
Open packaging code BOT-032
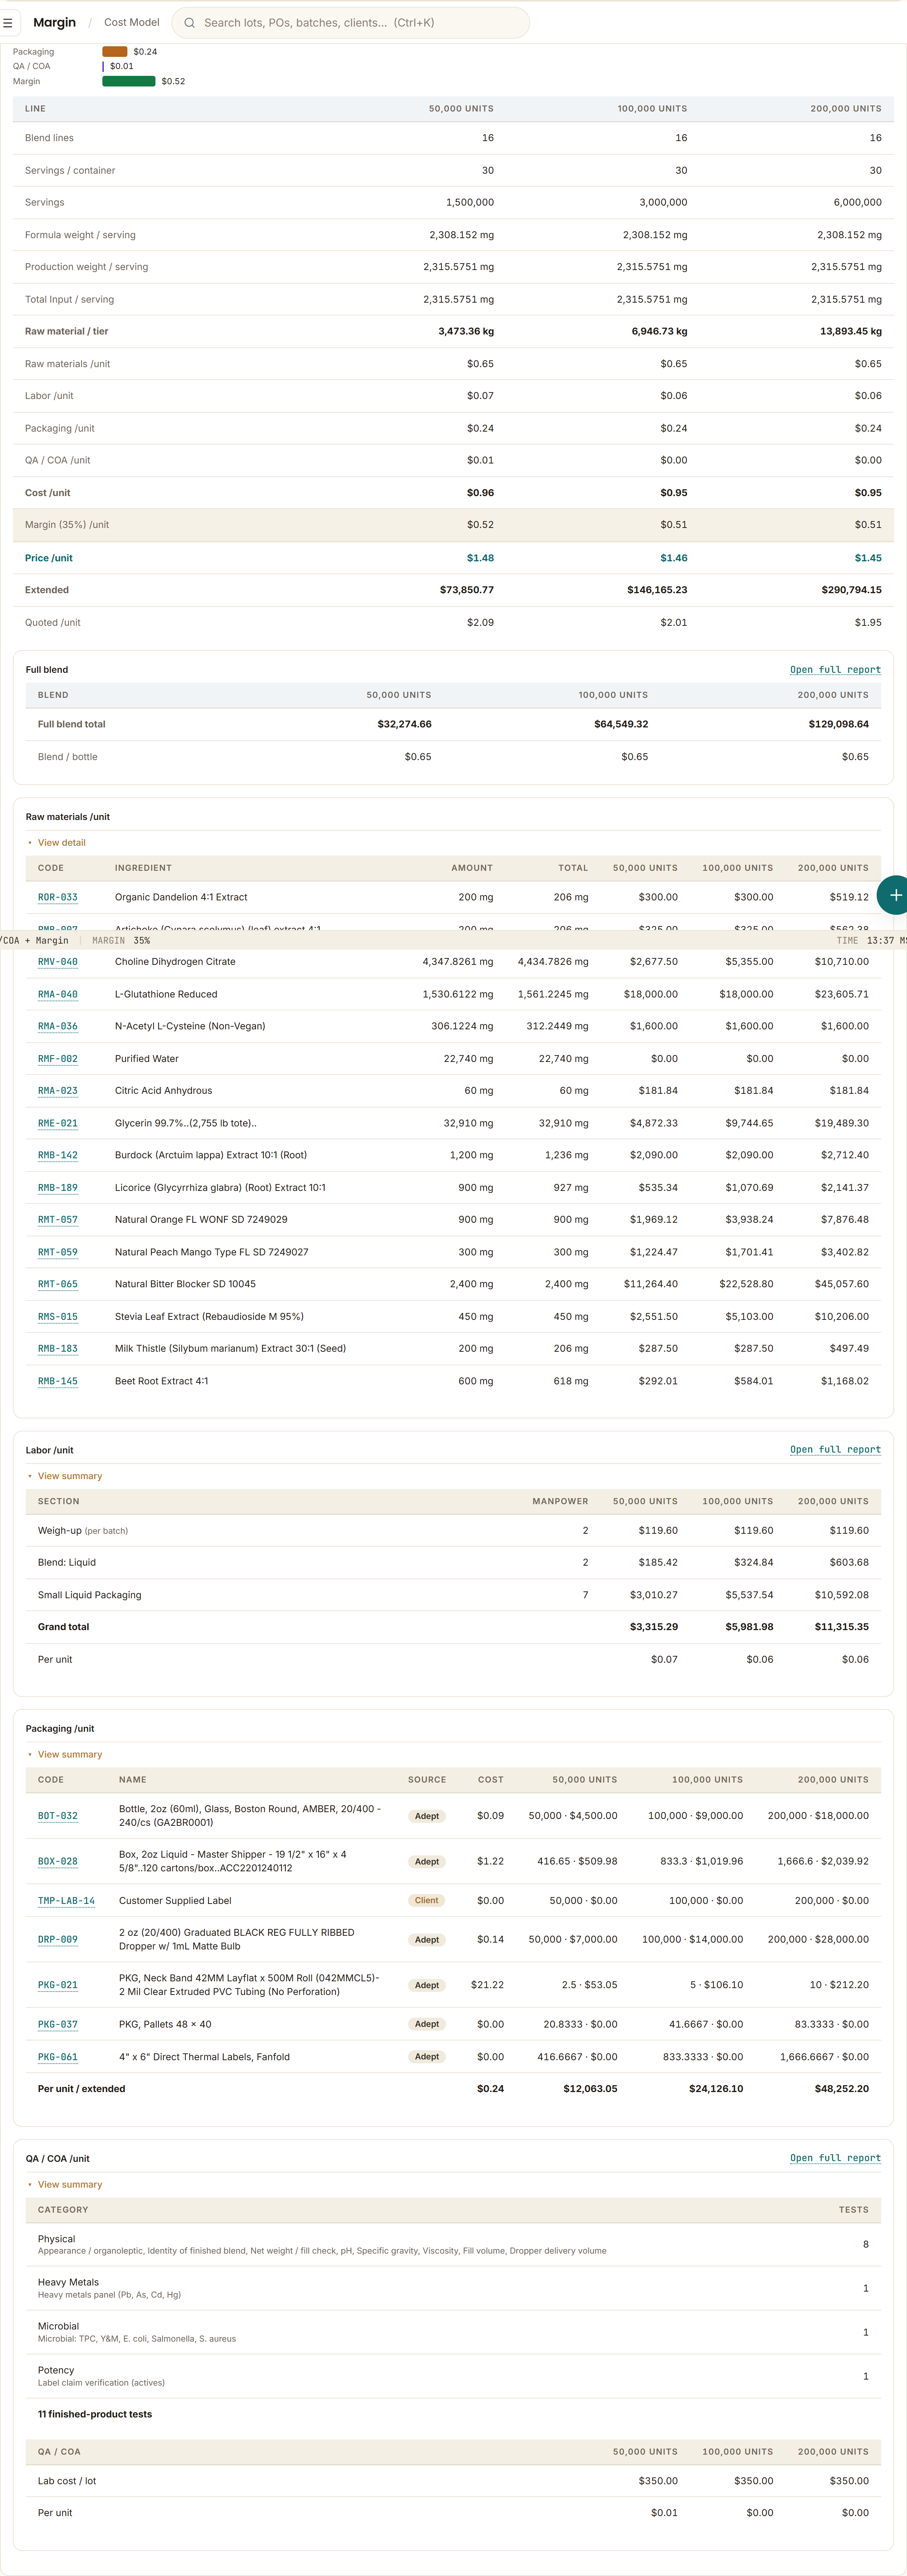coord(58,1816)
